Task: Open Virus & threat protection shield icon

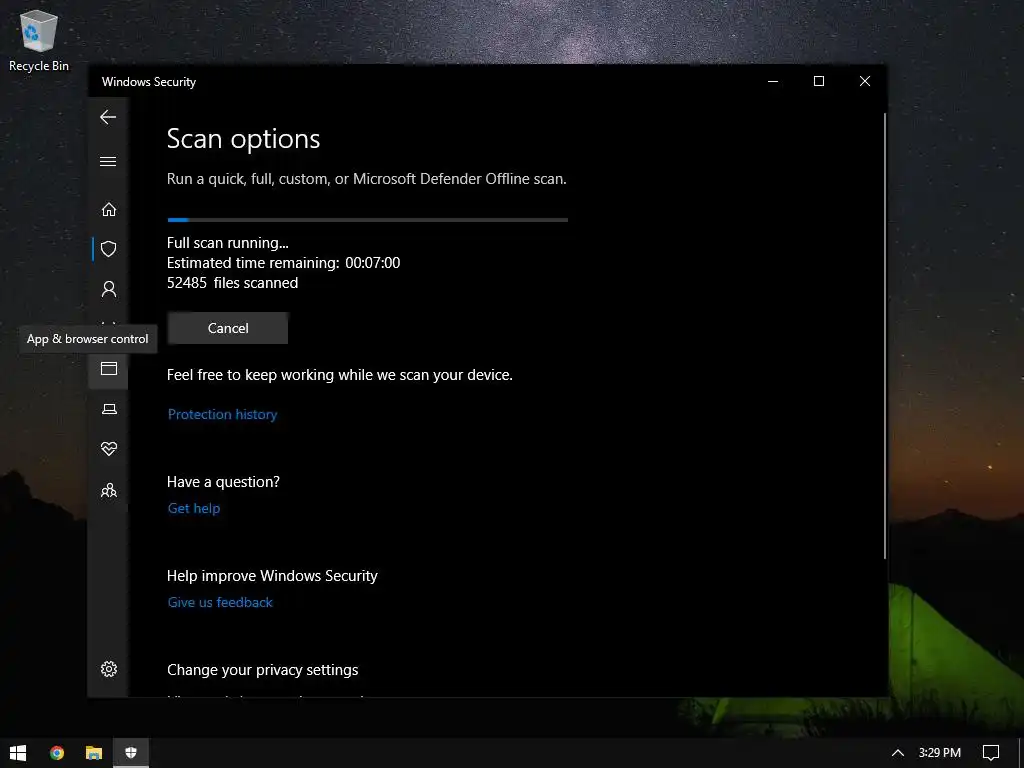Action: point(108,249)
